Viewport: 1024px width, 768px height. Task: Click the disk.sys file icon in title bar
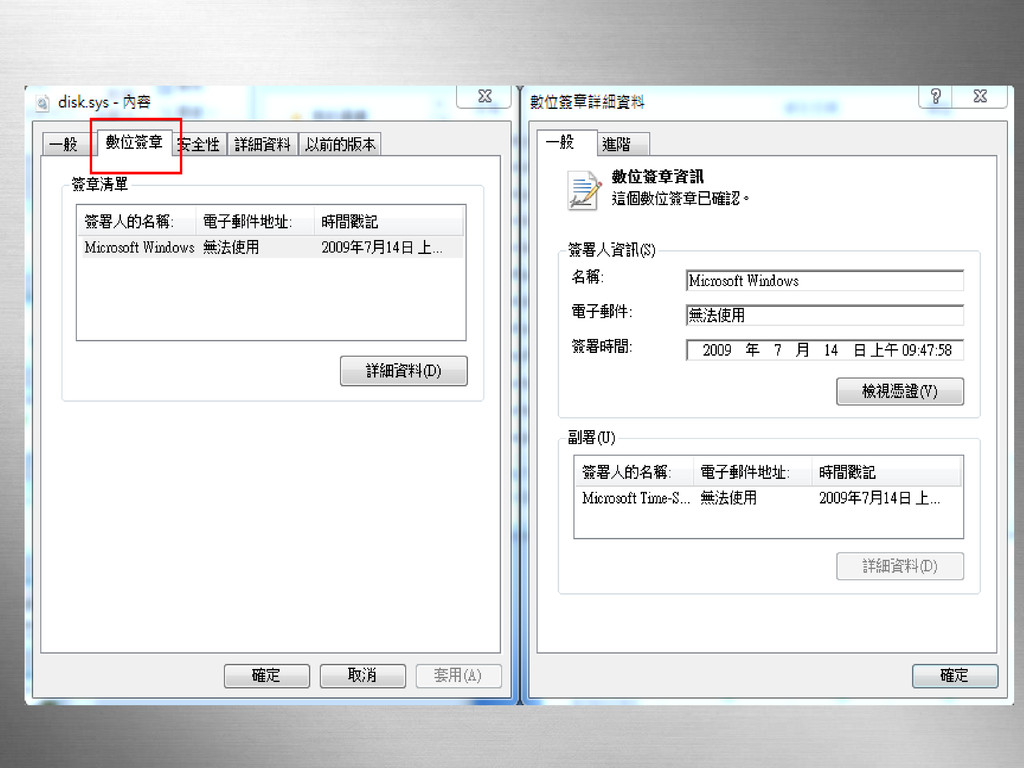42,103
